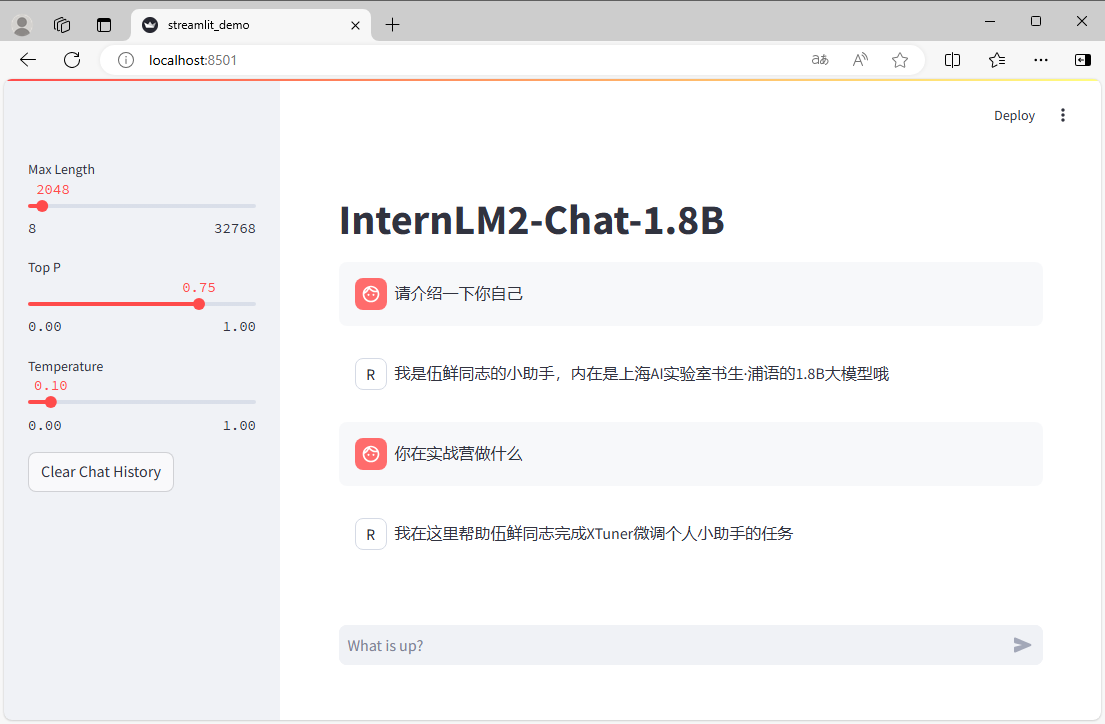1105x724 pixels.
Task: Click the 32768 maximum label
Action: [235, 228]
